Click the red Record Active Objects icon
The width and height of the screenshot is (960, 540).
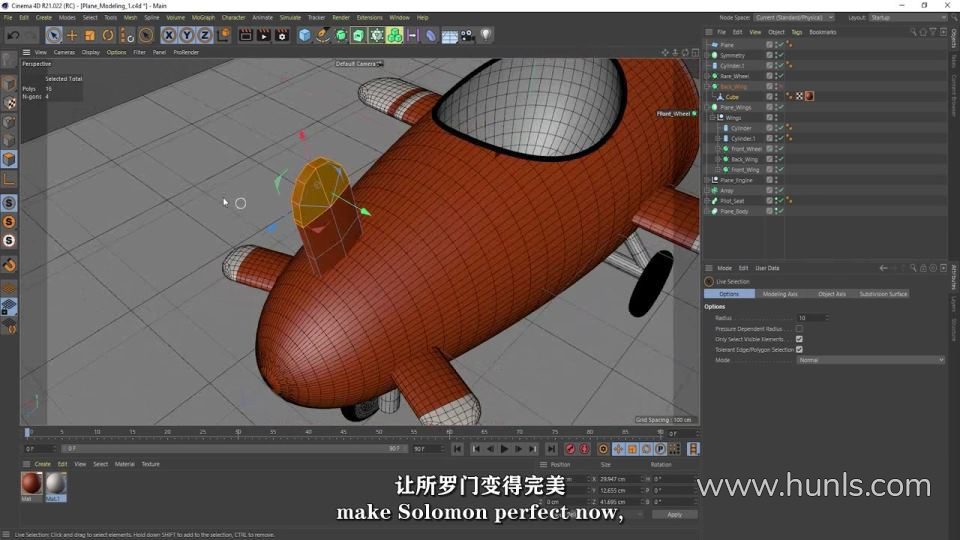coord(571,449)
